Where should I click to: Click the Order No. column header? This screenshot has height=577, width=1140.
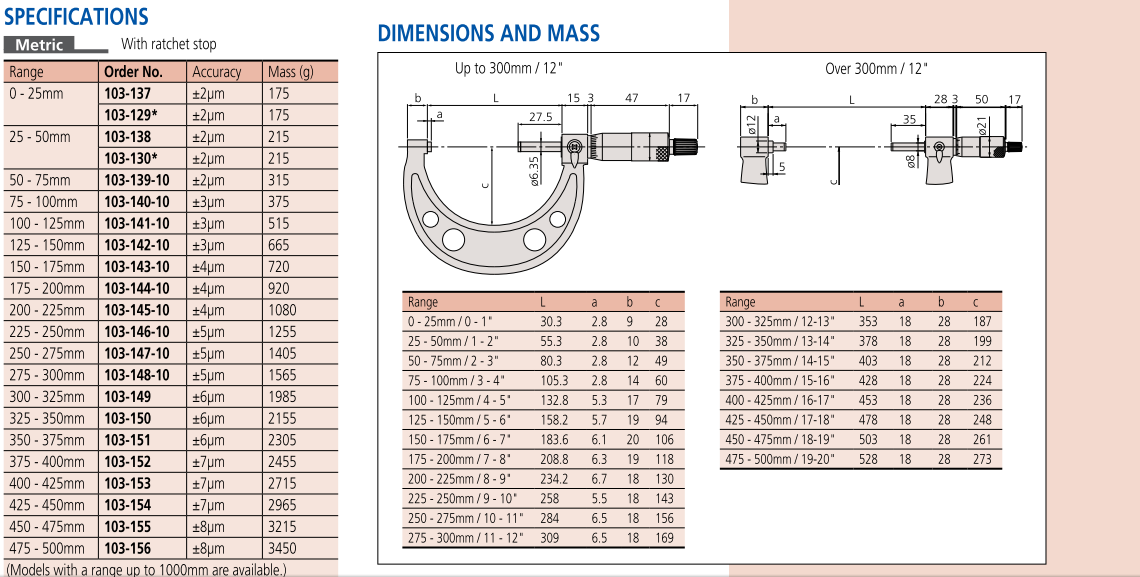[132, 72]
